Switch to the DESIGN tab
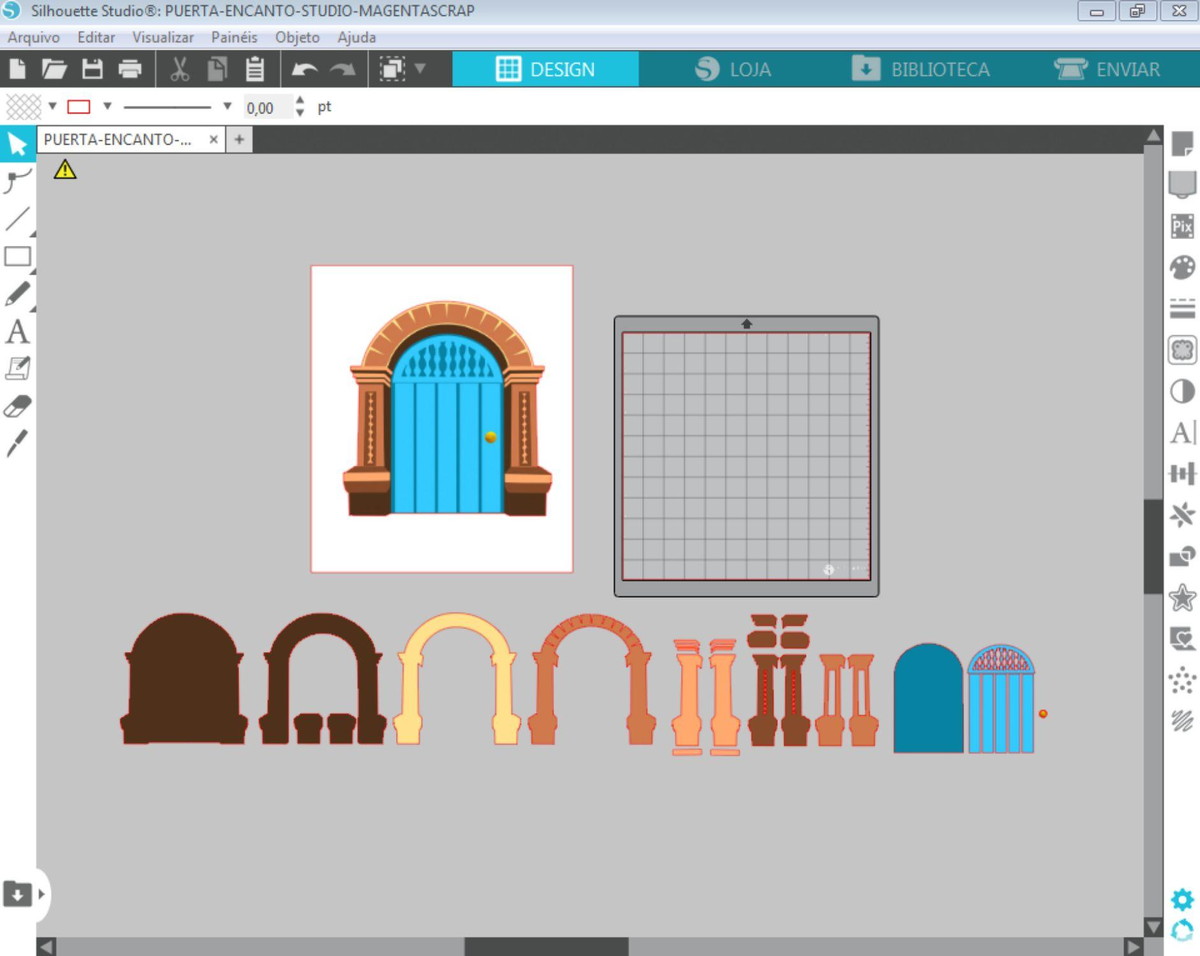The height and width of the screenshot is (956, 1200). click(x=545, y=69)
